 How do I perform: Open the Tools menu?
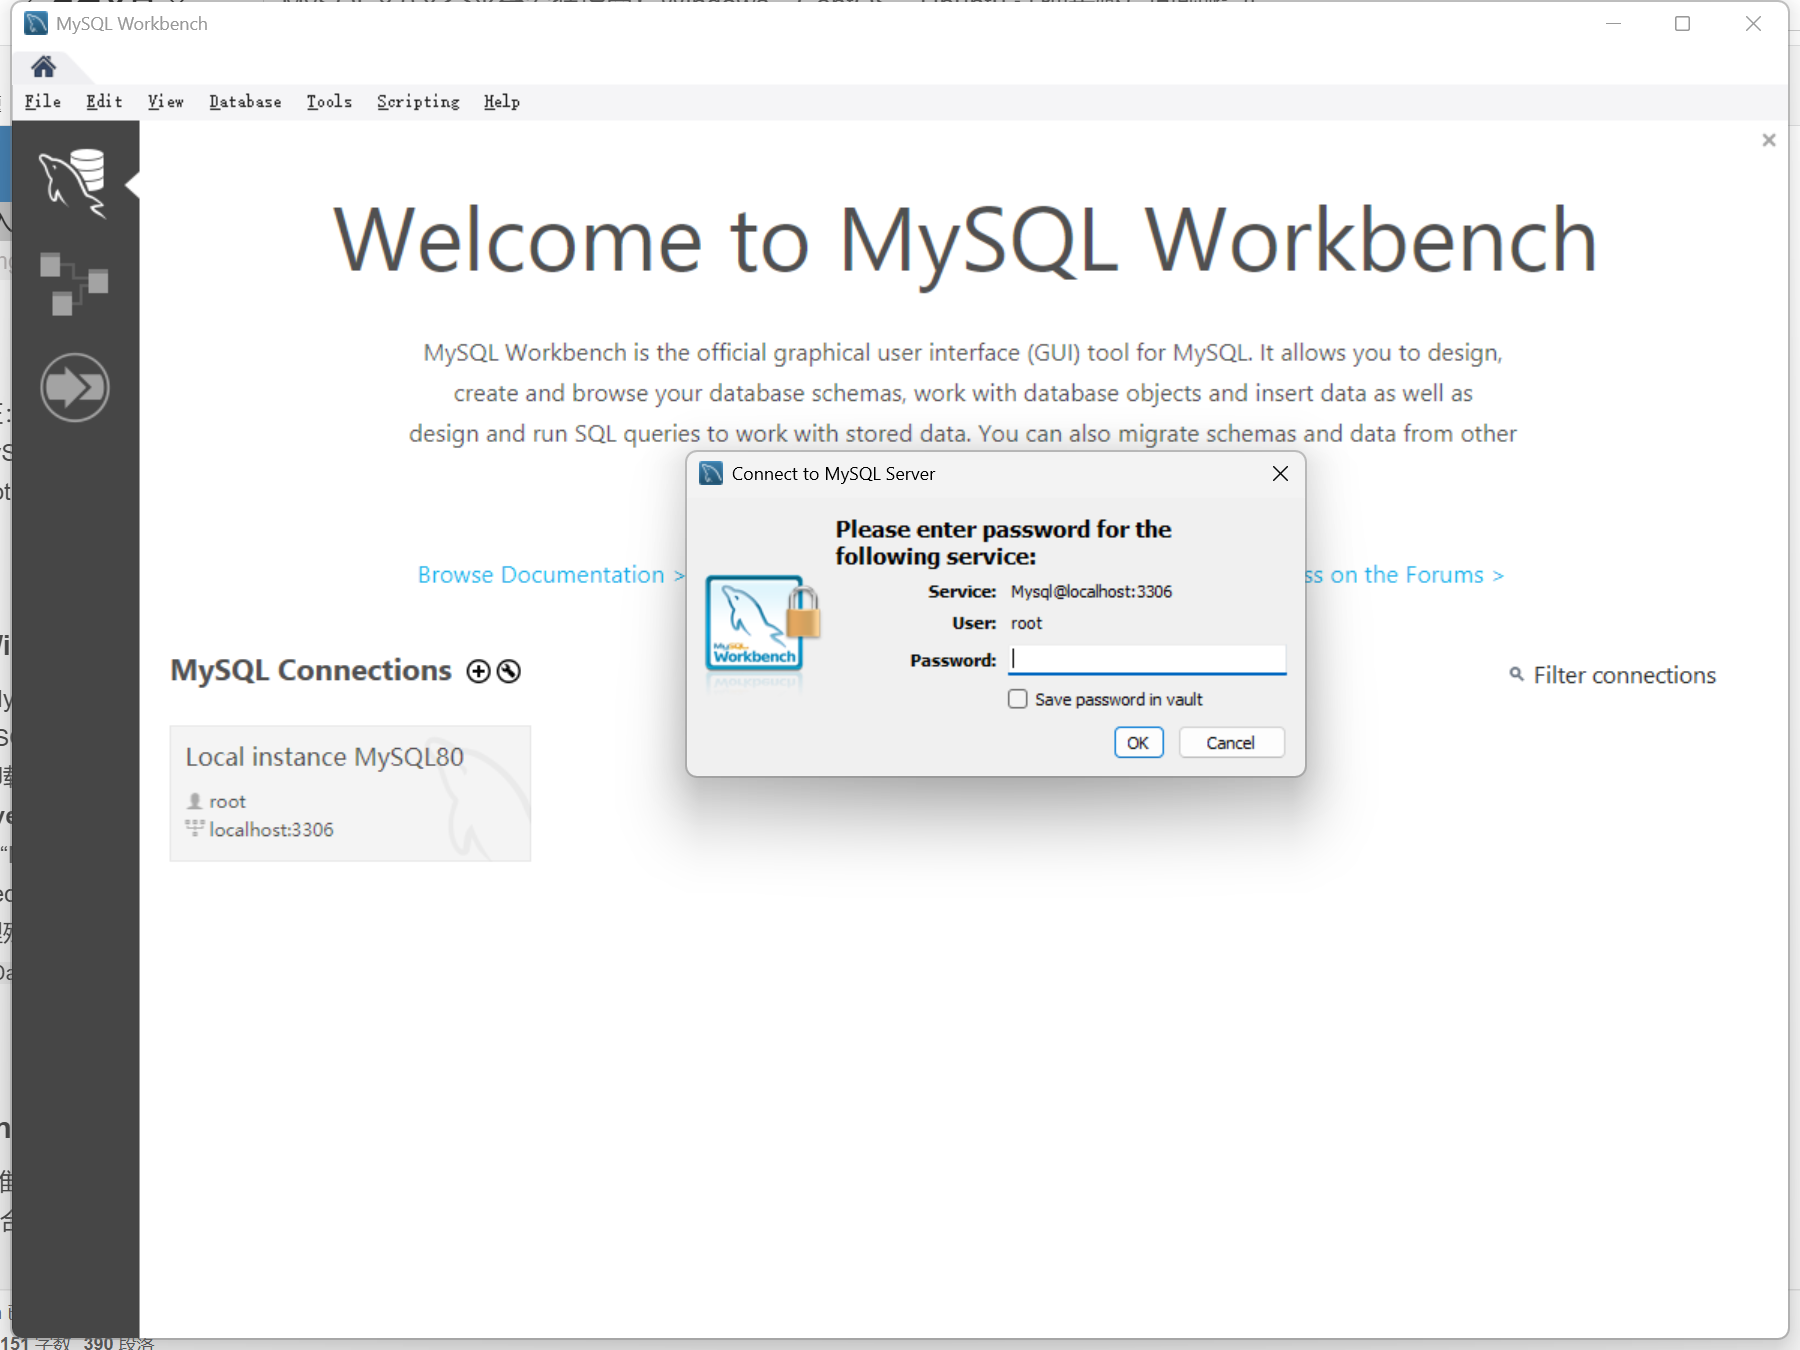(329, 102)
